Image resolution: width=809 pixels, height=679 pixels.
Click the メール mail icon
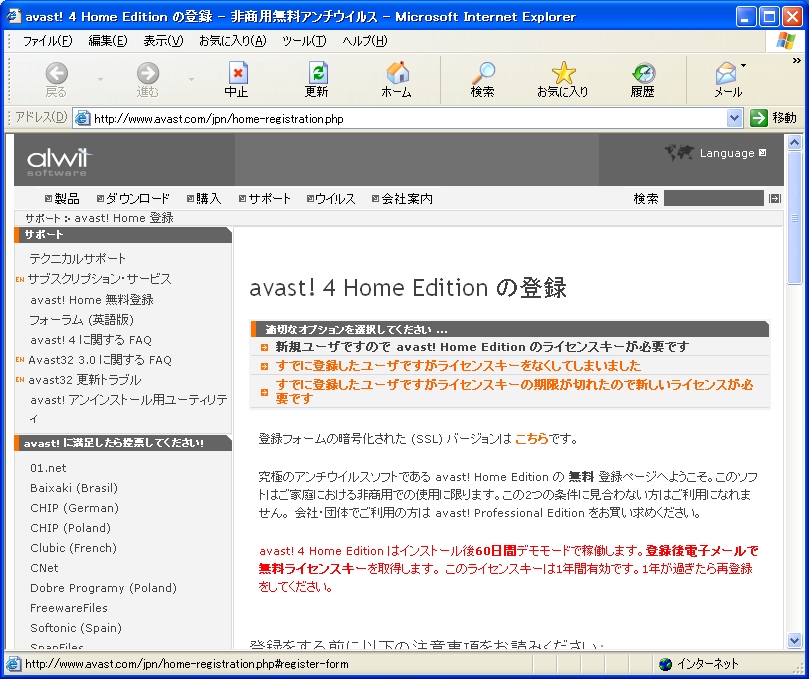[727, 80]
